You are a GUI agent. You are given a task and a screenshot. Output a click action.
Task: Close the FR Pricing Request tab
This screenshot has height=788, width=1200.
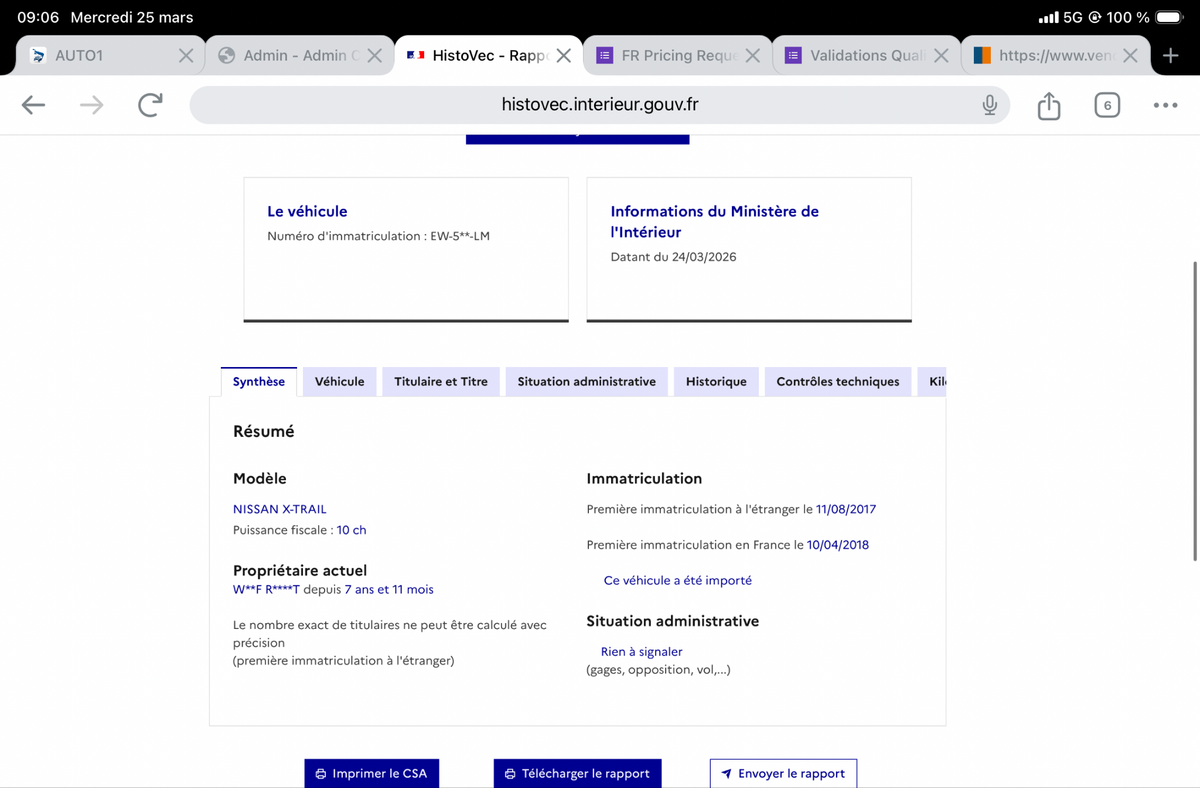(x=752, y=56)
